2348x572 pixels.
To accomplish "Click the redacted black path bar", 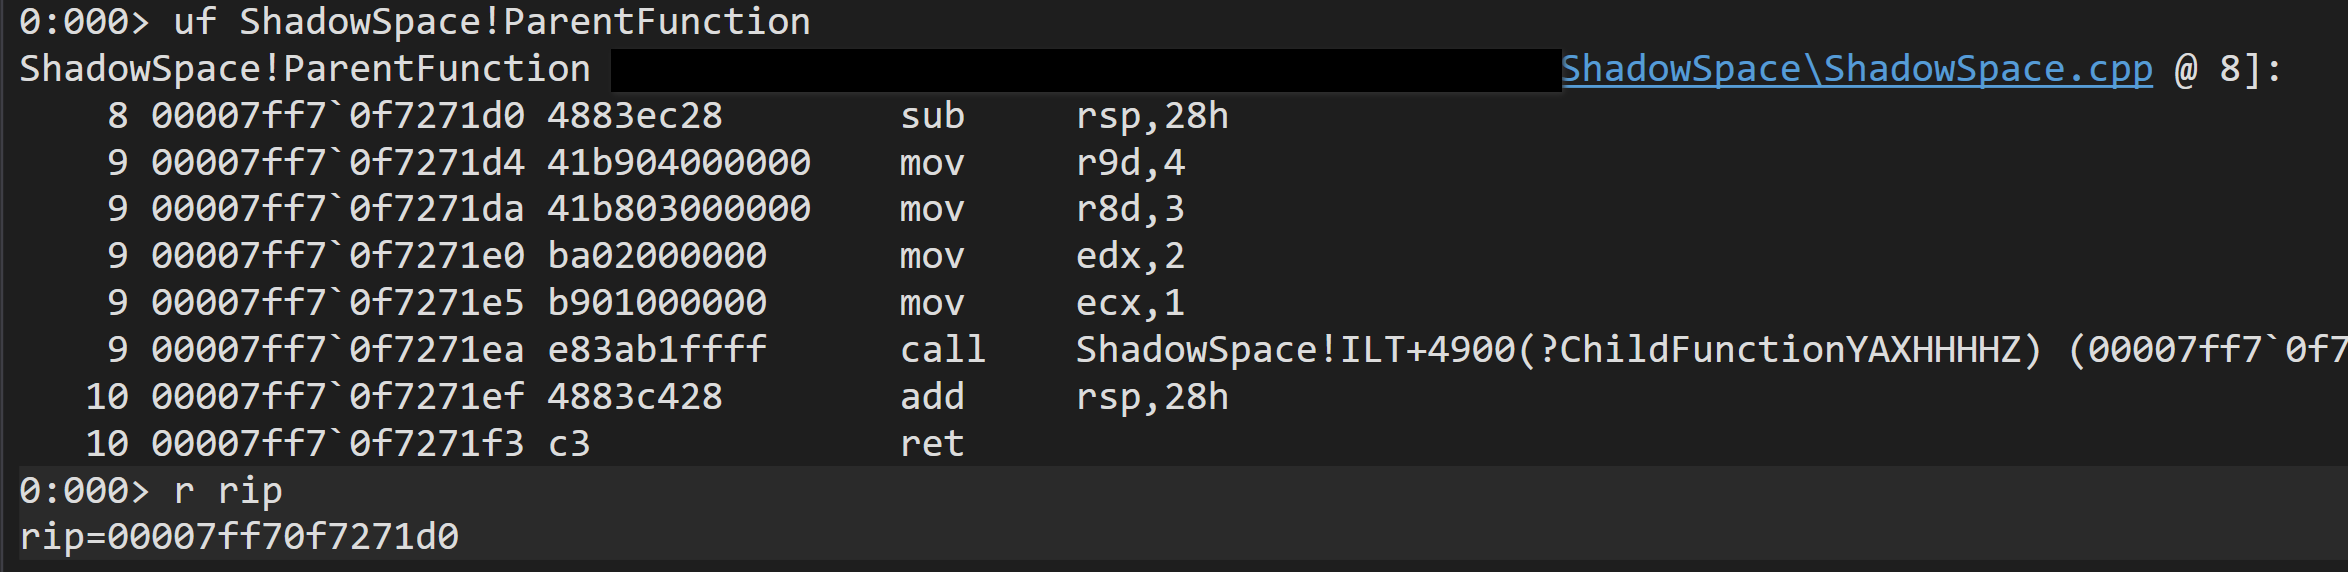I will point(1085,70).
